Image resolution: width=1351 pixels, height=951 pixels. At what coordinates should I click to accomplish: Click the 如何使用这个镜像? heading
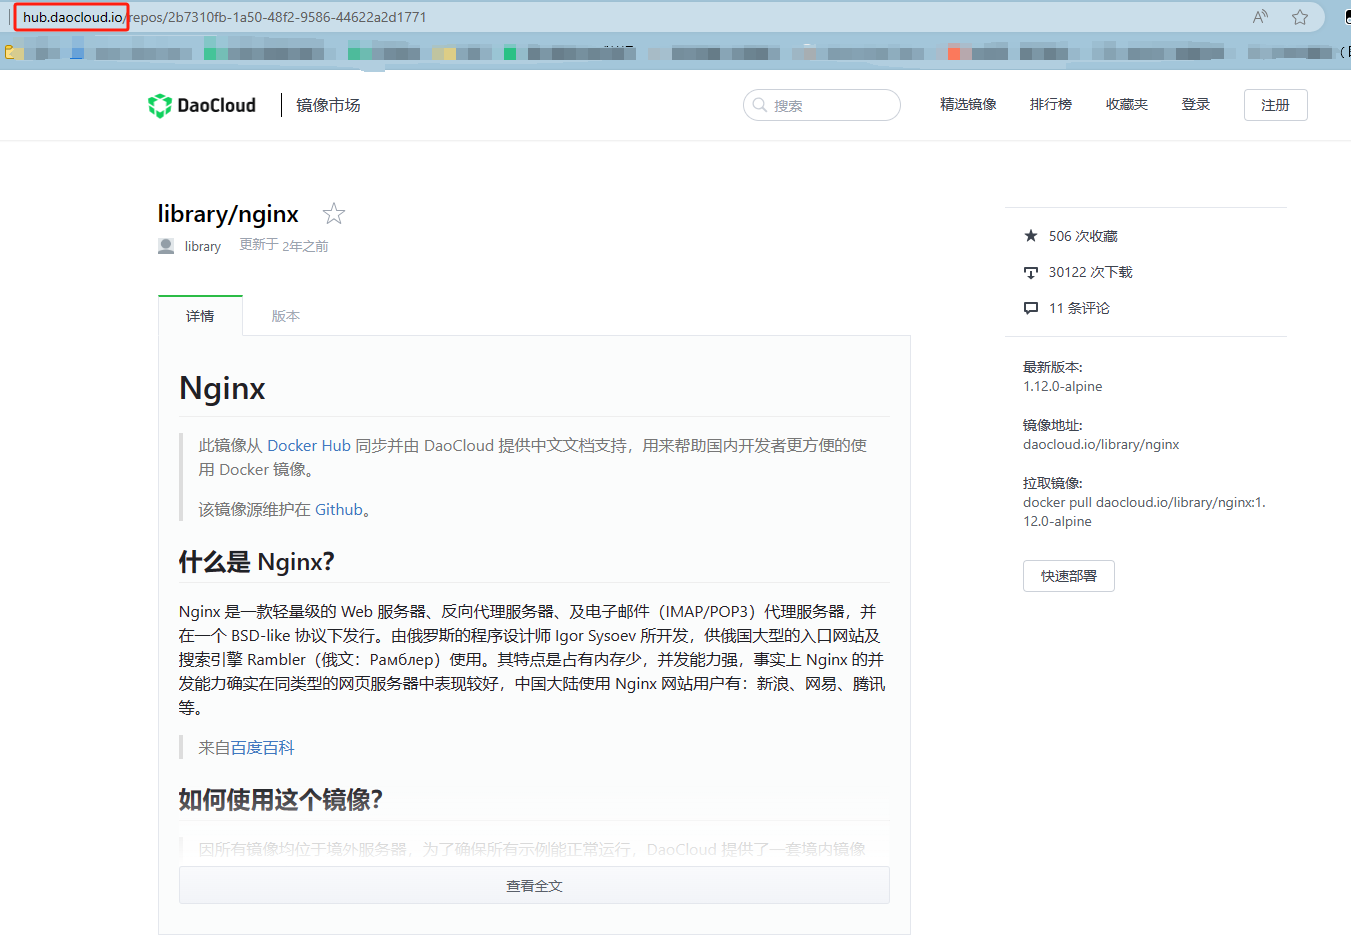point(280,800)
